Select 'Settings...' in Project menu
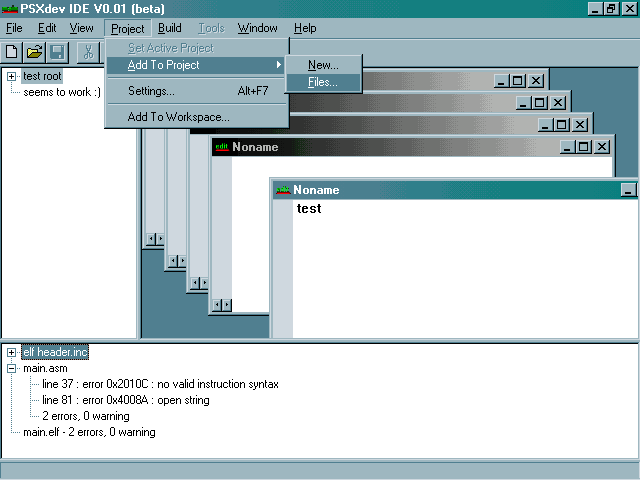The height and width of the screenshot is (480, 640). [x=197, y=91]
